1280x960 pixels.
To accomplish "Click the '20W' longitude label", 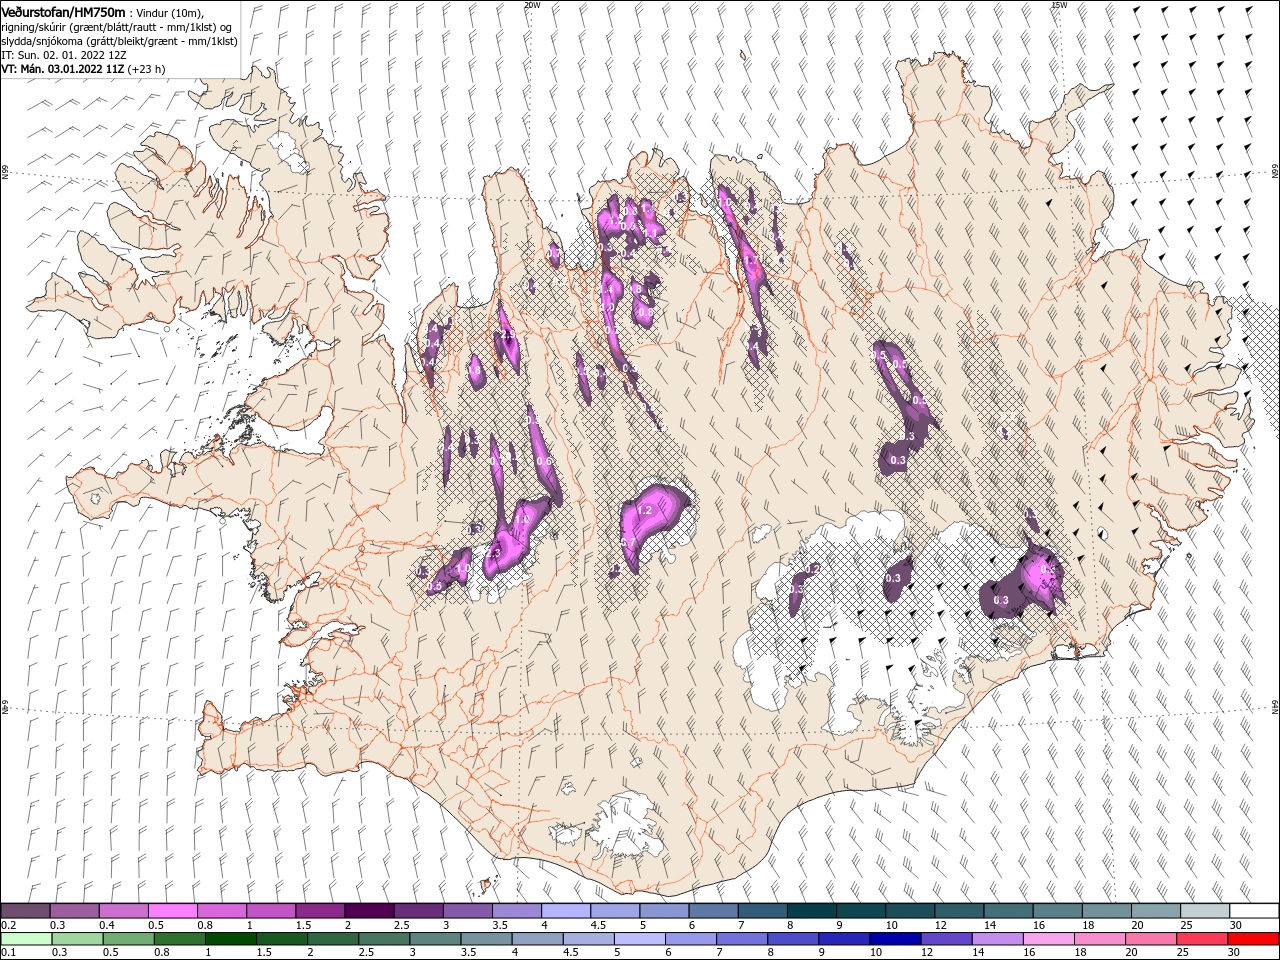I will pyautogui.click(x=532, y=5).
